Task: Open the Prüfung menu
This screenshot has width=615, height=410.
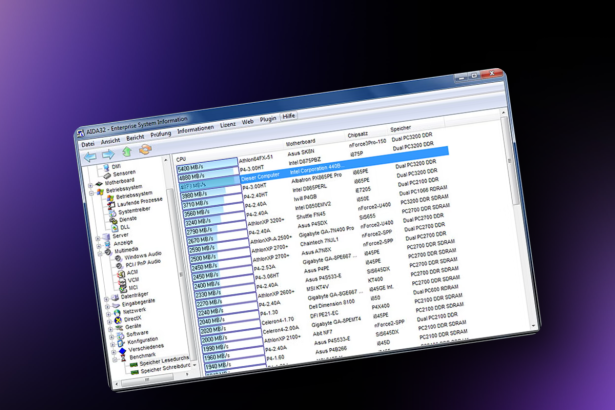Action: pyautogui.click(x=161, y=134)
